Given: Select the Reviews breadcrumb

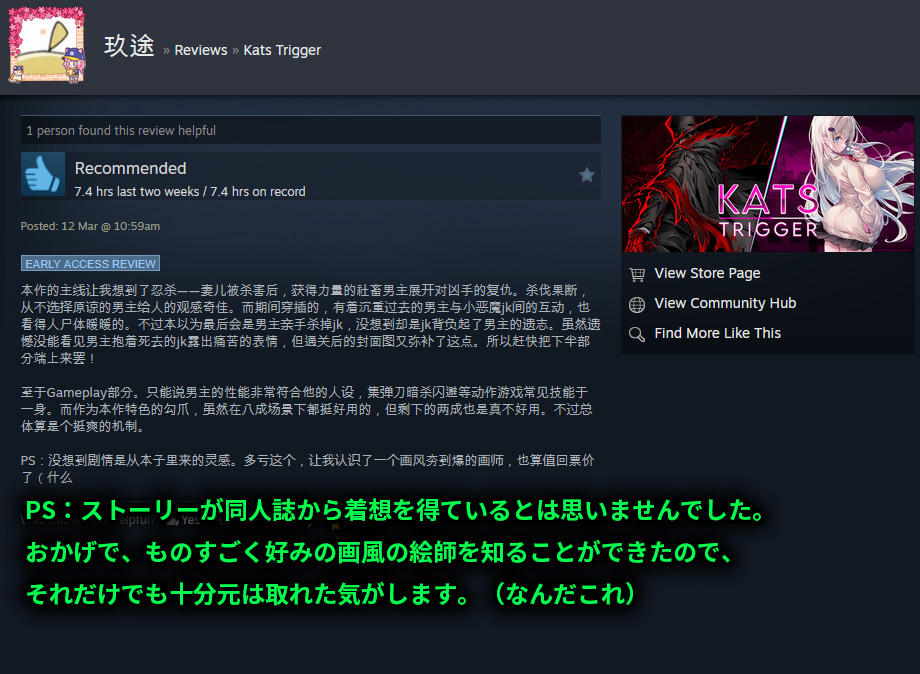Looking at the screenshot, I should [x=200, y=49].
